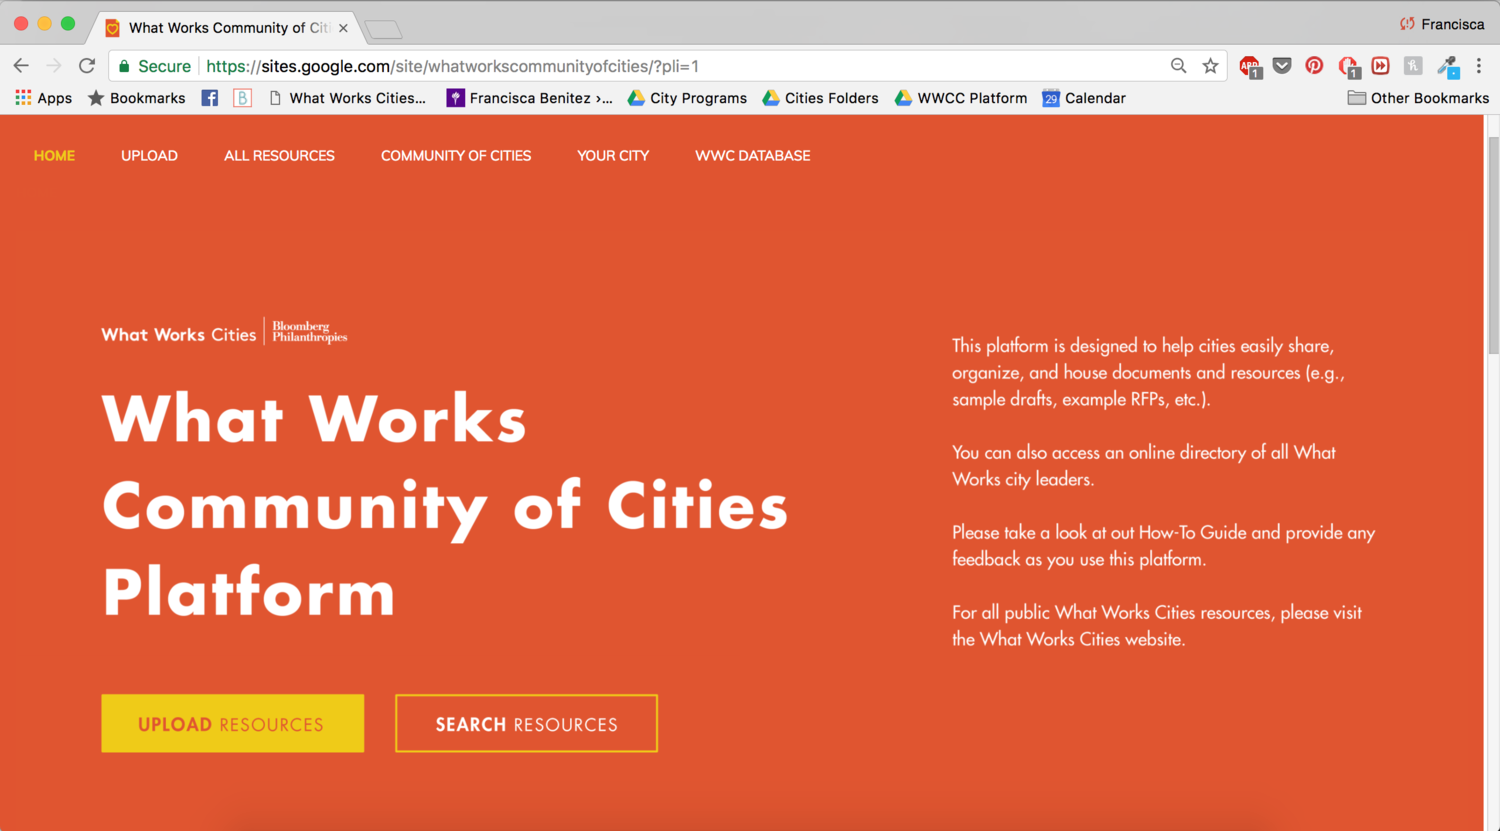
Task: Go to HOME in the site navigation
Action: 54,156
